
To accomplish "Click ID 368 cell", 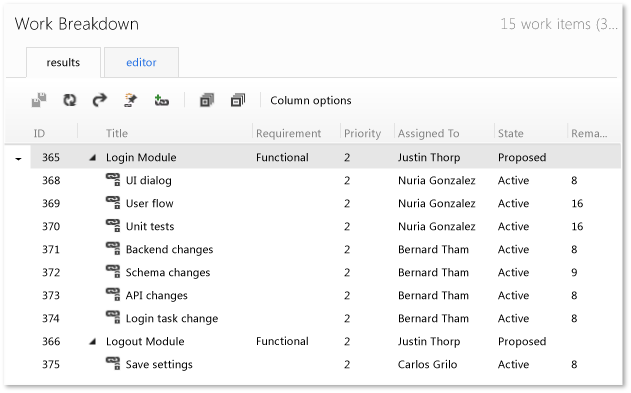I will 51,180.
